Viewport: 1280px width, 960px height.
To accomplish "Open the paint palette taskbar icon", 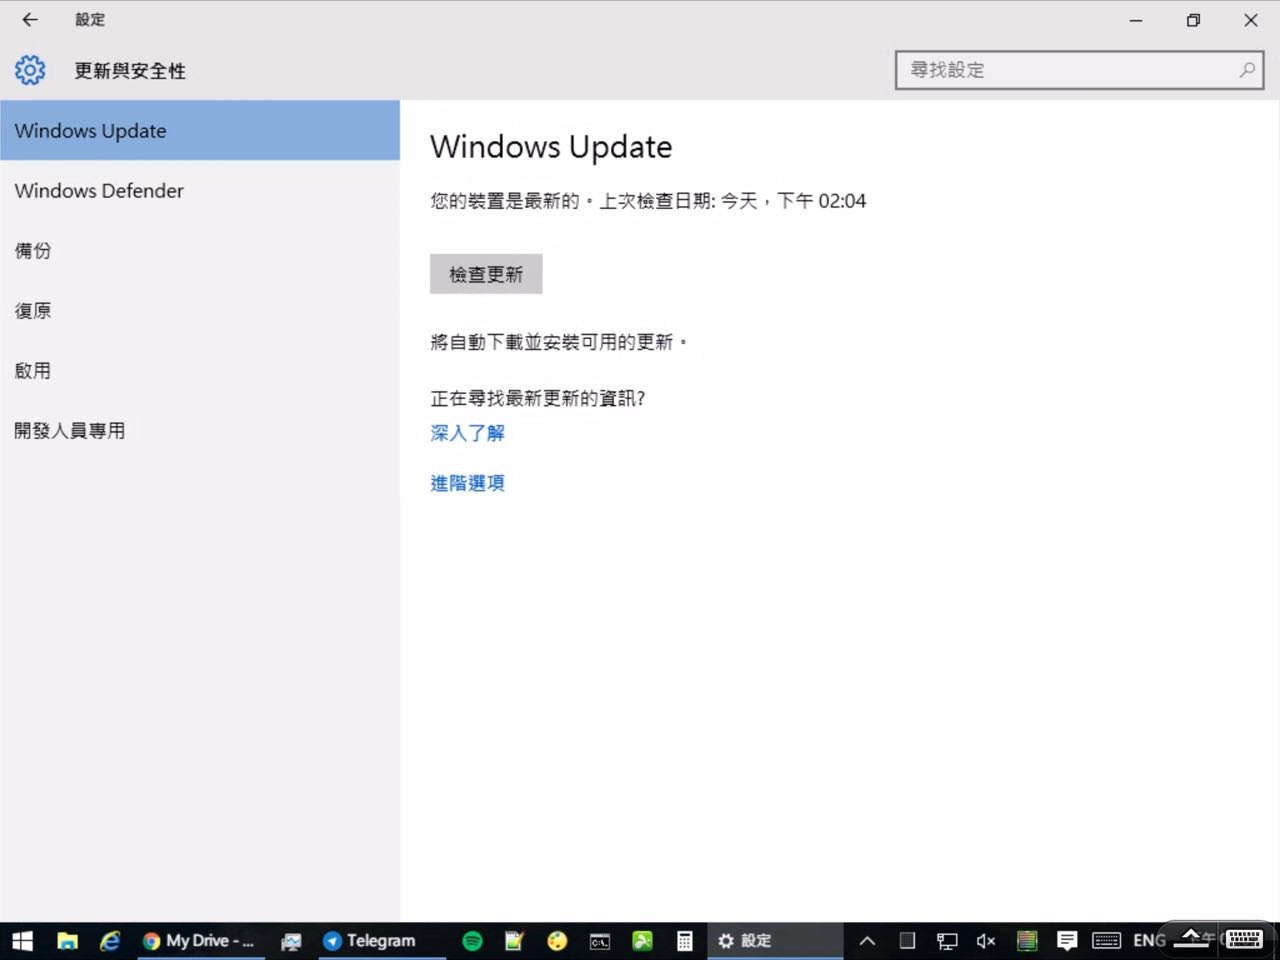I will pos(557,941).
